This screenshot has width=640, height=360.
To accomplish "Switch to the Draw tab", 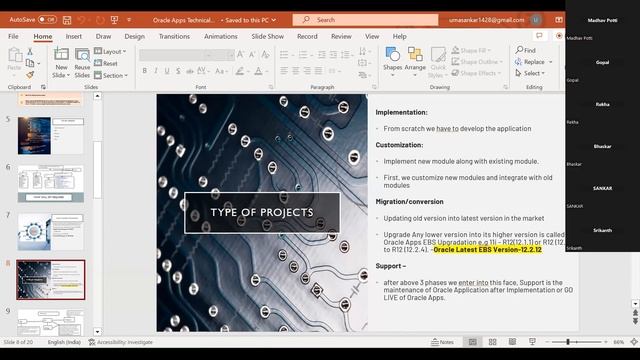I will coord(103,36).
